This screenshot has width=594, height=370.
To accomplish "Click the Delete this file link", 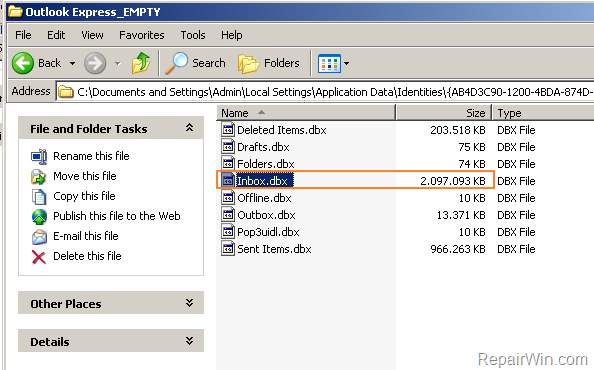I will [87, 256].
